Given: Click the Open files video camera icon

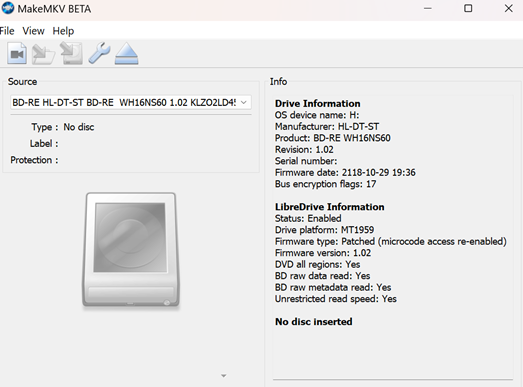Looking at the screenshot, I should 17,53.
